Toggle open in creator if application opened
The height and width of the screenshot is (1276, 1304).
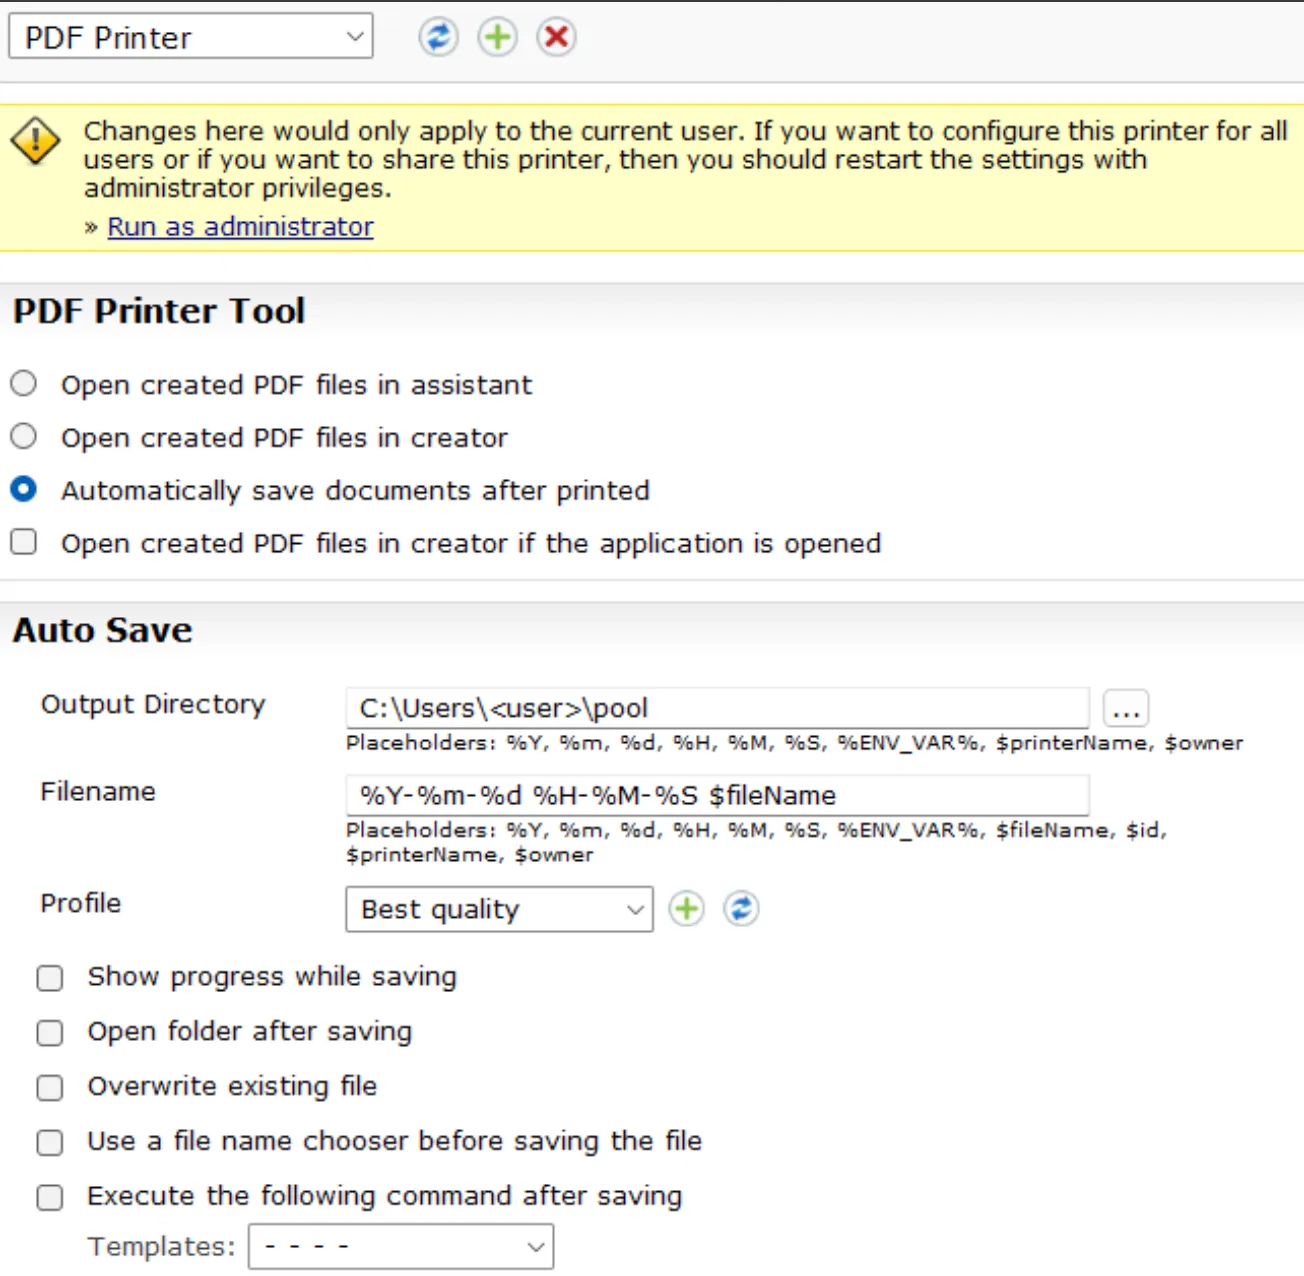pos(24,542)
